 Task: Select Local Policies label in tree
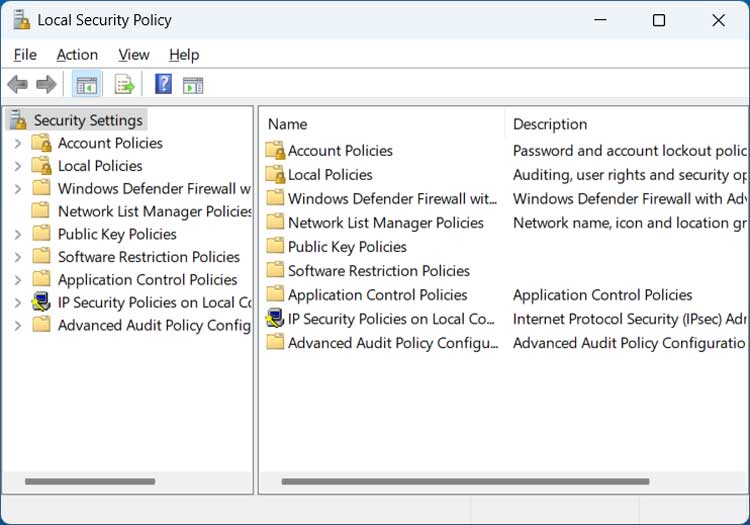(100, 166)
